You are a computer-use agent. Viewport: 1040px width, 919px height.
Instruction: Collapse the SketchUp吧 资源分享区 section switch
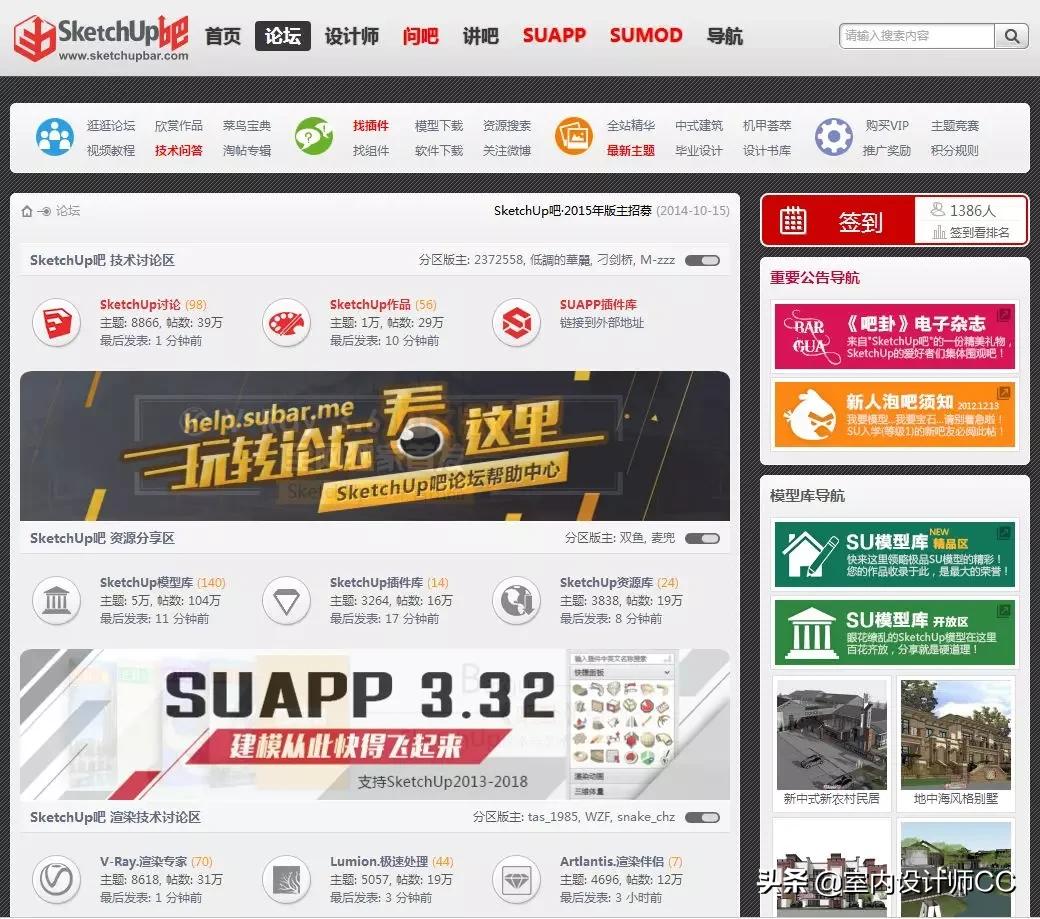pyautogui.click(x=704, y=537)
